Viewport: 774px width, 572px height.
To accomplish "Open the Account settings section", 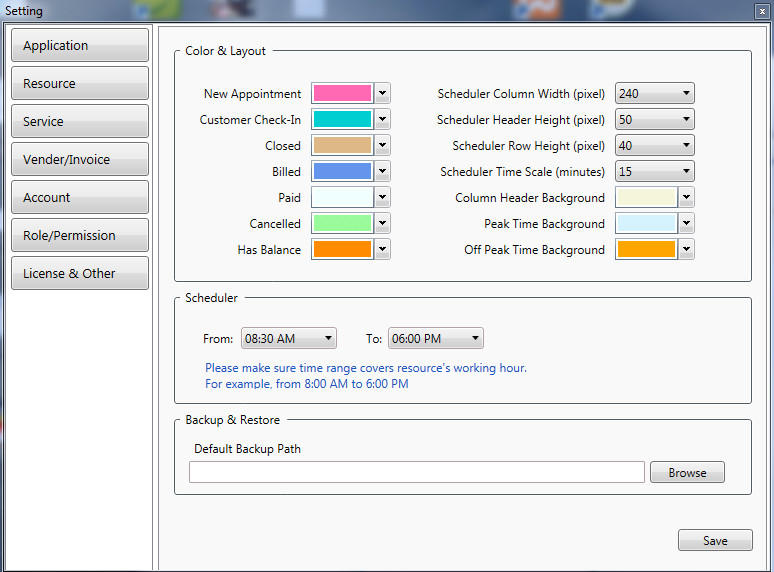I will 80,197.
